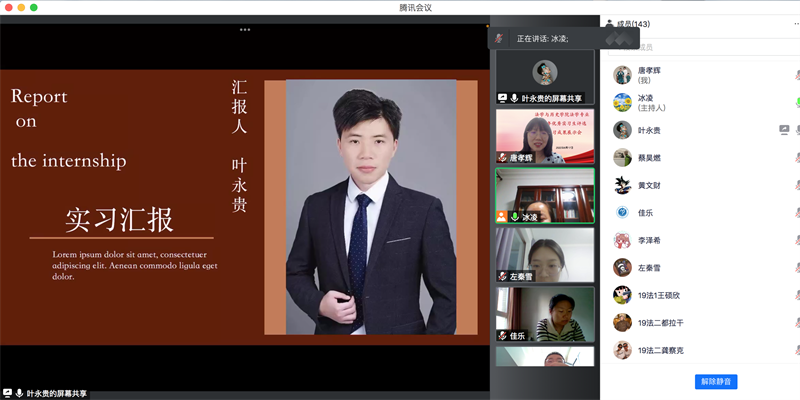This screenshot has width=800, height=400.
Task: Click 叶永贵 name in member list
Action: pos(649,130)
